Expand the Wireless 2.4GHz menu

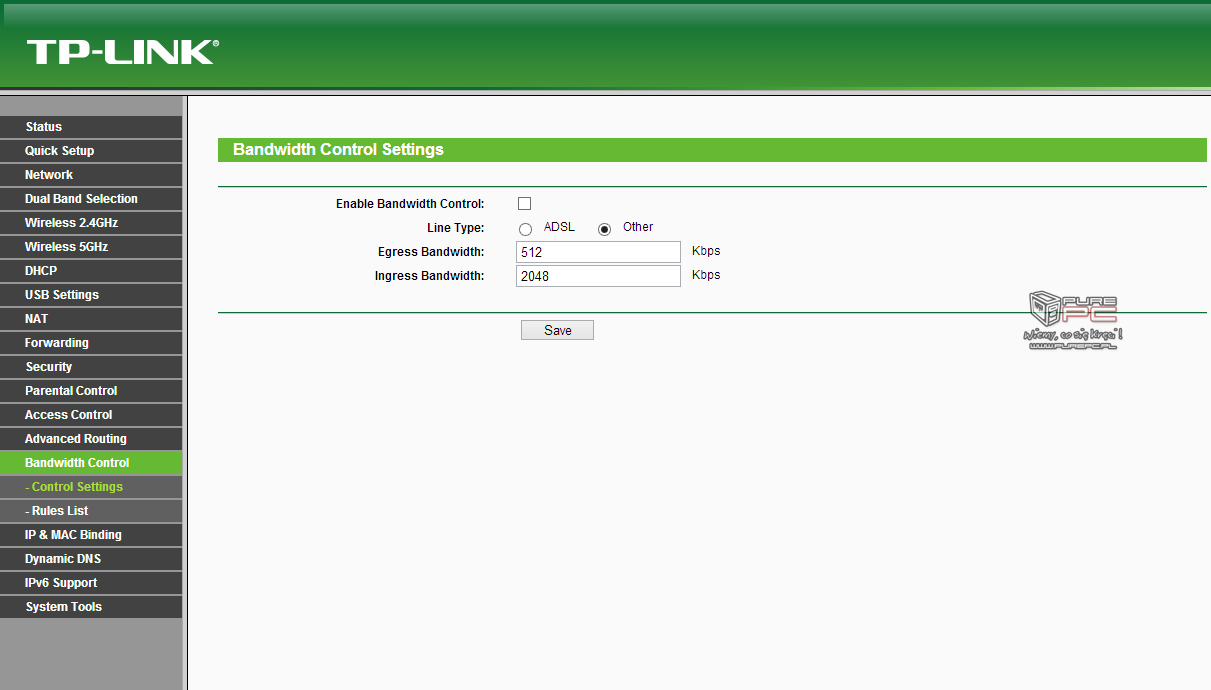(71, 223)
